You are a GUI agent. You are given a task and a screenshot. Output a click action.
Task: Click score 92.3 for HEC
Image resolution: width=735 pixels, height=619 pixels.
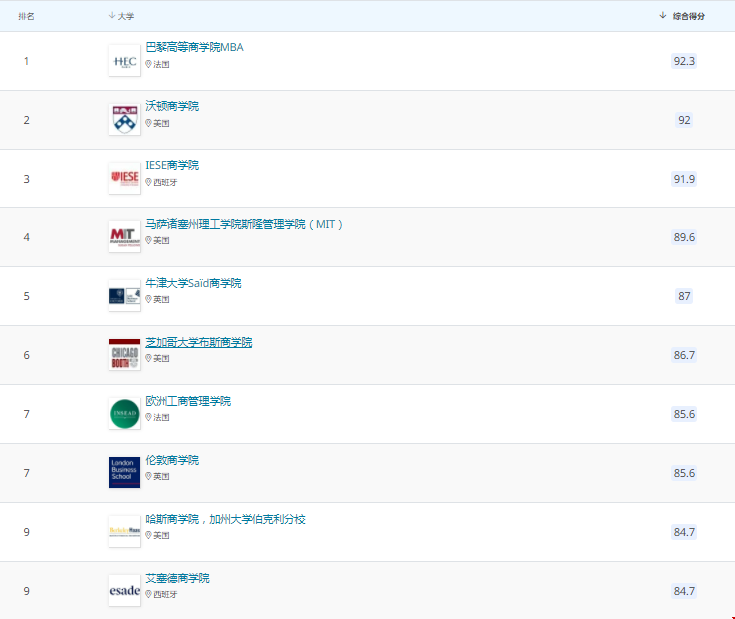point(684,61)
